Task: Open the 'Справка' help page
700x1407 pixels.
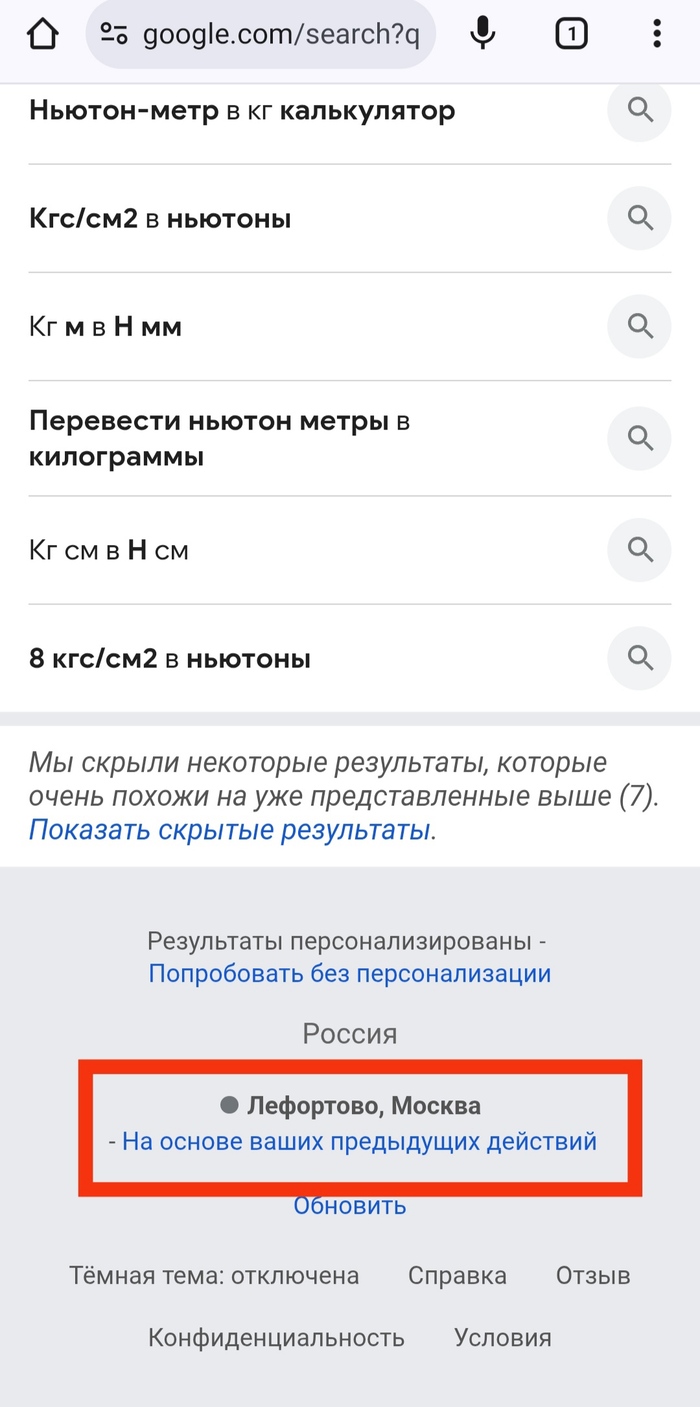Action: click(x=457, y=1275)
